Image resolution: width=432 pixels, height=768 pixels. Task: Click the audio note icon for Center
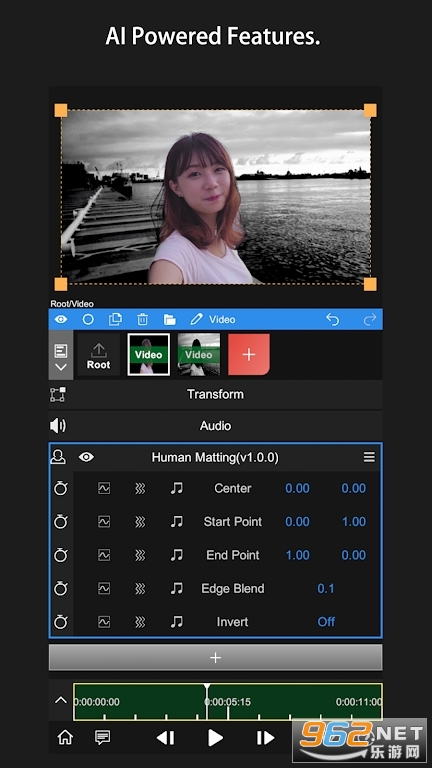pyautogui.click(x=177, y=488)
